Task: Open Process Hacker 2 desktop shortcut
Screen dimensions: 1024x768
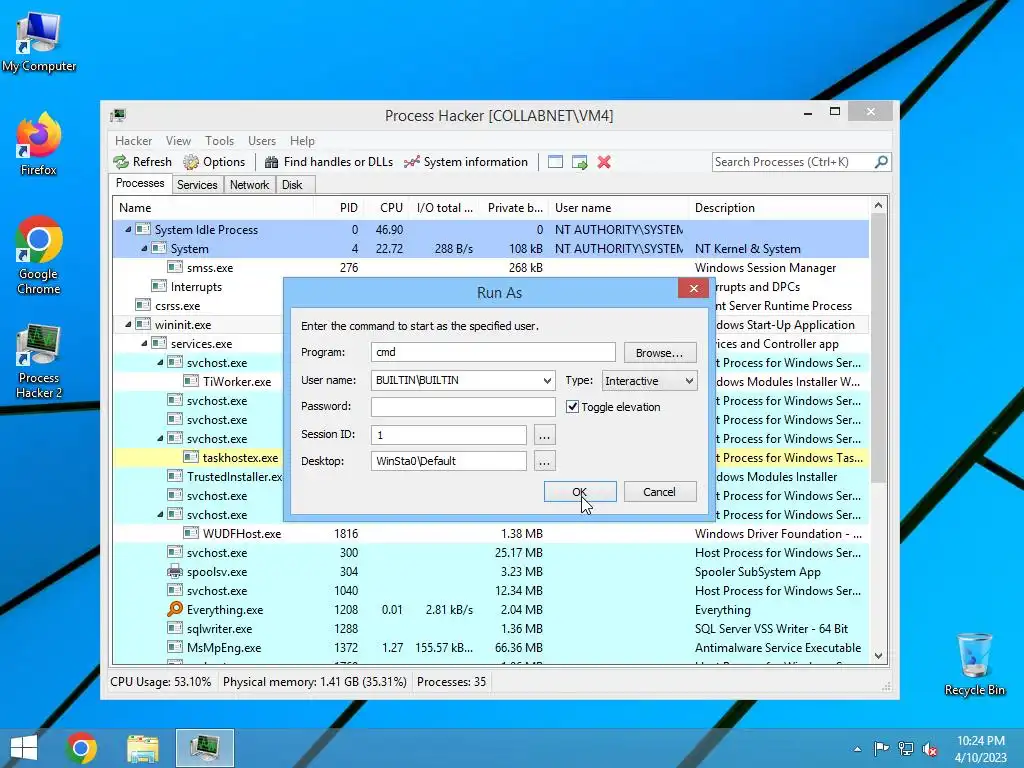Action: (x=39, y=361)
